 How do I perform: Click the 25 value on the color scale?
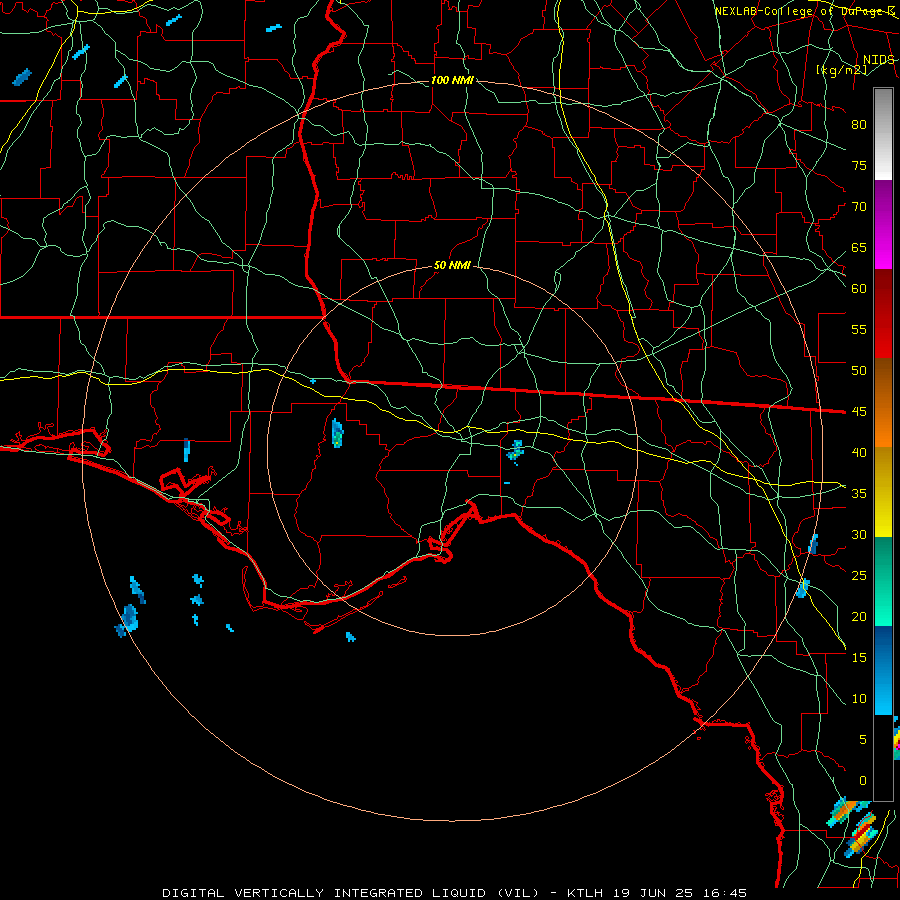(859, 576)
